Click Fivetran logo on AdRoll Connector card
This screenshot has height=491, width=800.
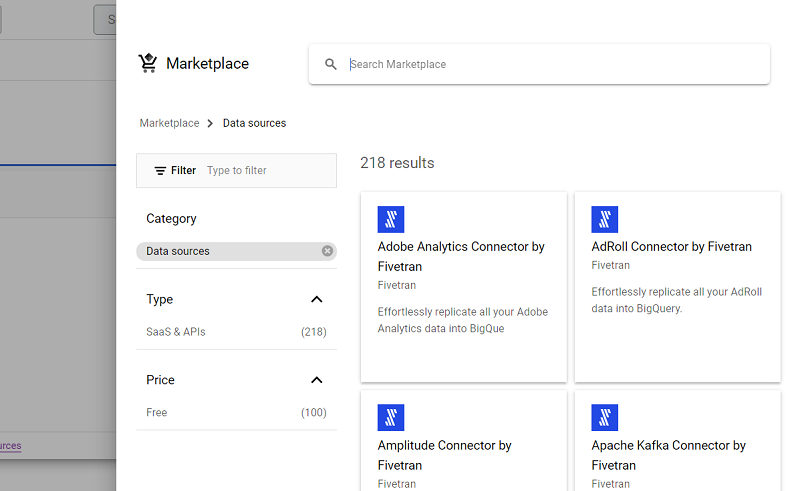pyautogui.click(x=605, y=220)
